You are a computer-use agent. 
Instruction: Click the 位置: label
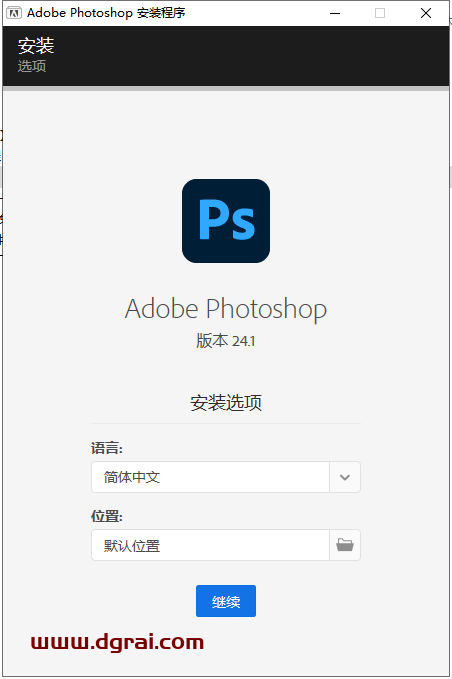point(107,516)
